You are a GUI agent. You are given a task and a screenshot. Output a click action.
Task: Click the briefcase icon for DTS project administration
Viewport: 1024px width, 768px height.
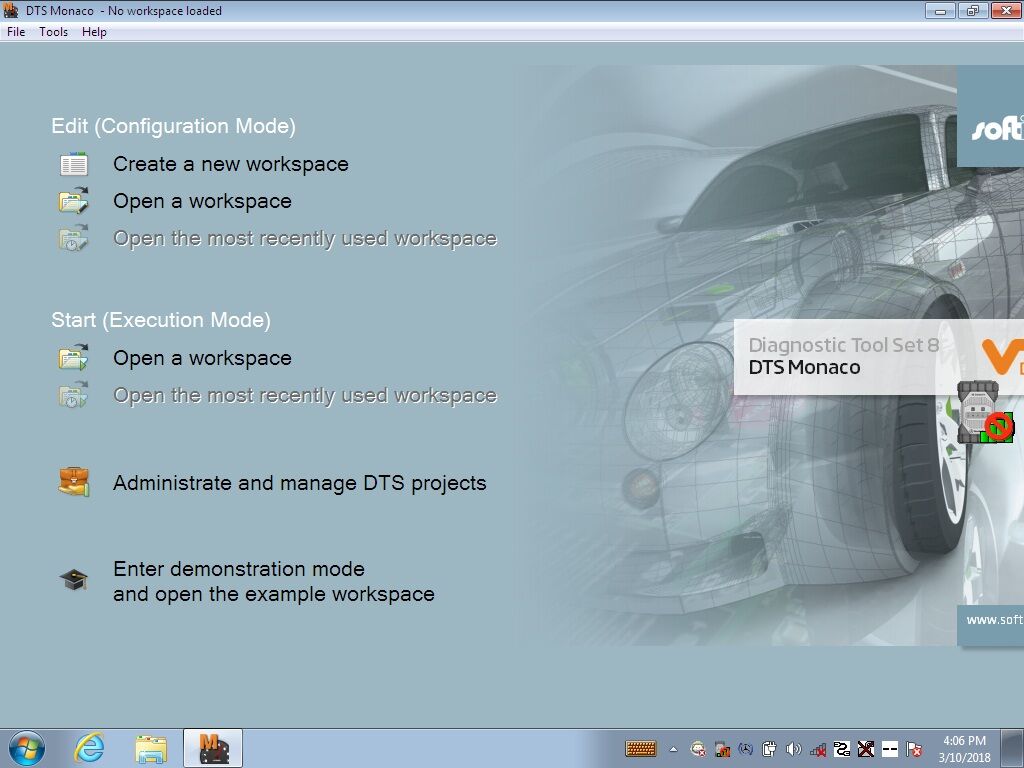point(74,482)
